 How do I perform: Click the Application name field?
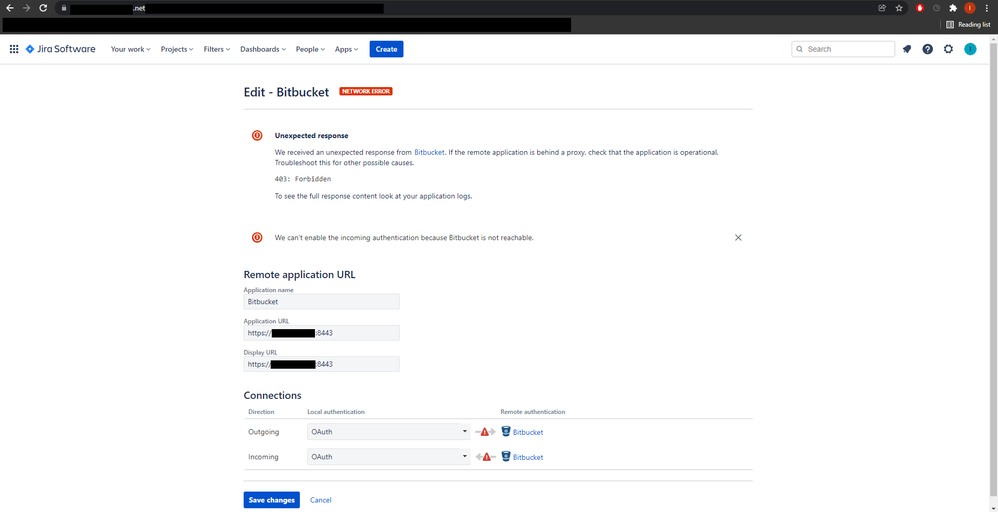tap(321, 302)
